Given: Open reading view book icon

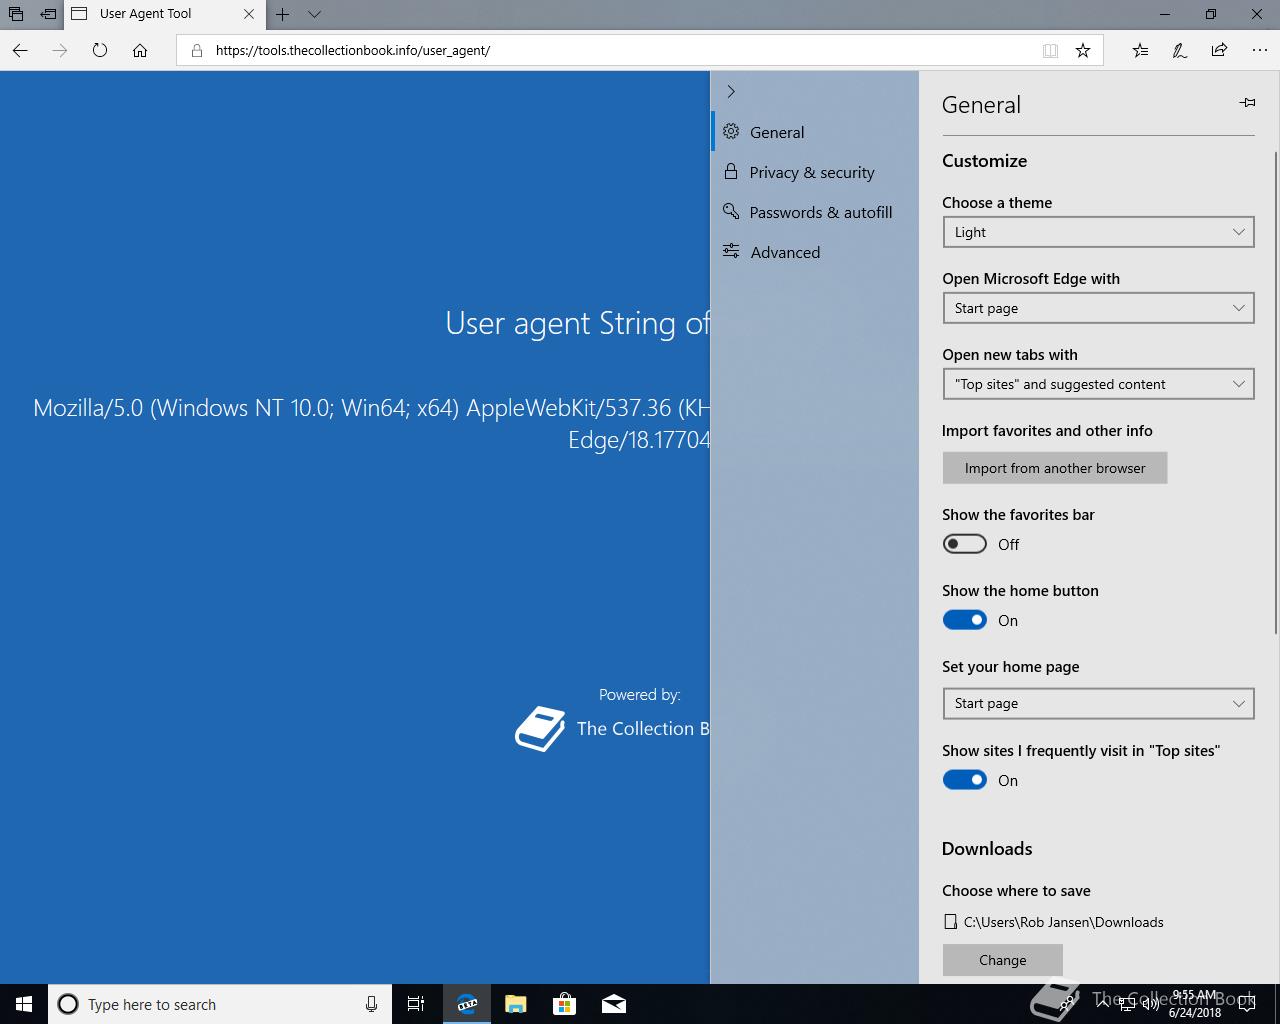Looking at the screenshot, I should (x=1050, y=50).
